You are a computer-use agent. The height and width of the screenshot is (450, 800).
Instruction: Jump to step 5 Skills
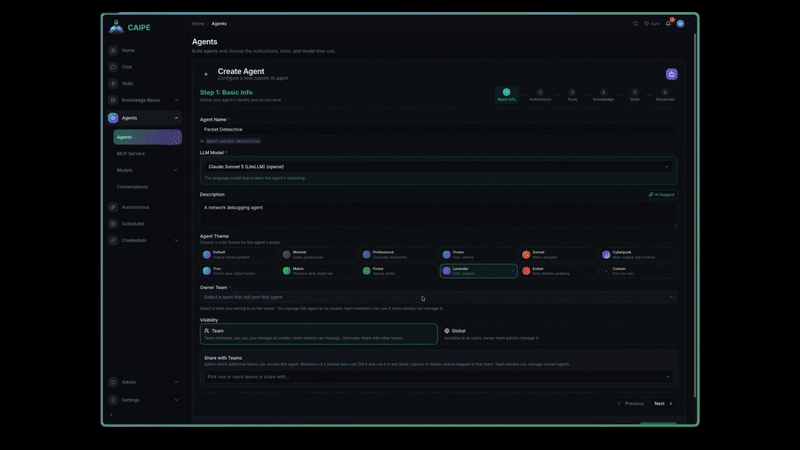(634, 95)
